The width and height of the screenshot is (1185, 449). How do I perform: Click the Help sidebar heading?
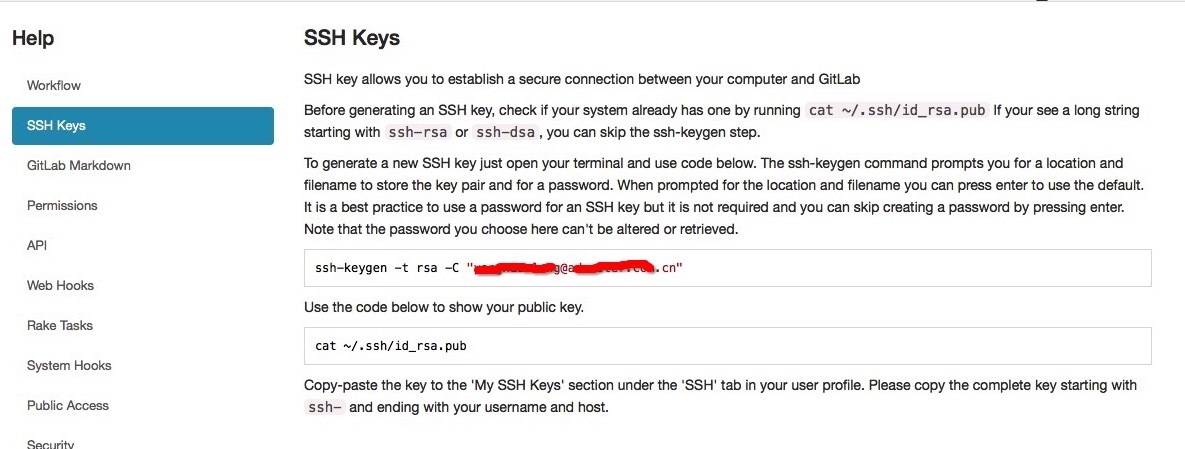point(33,38)
